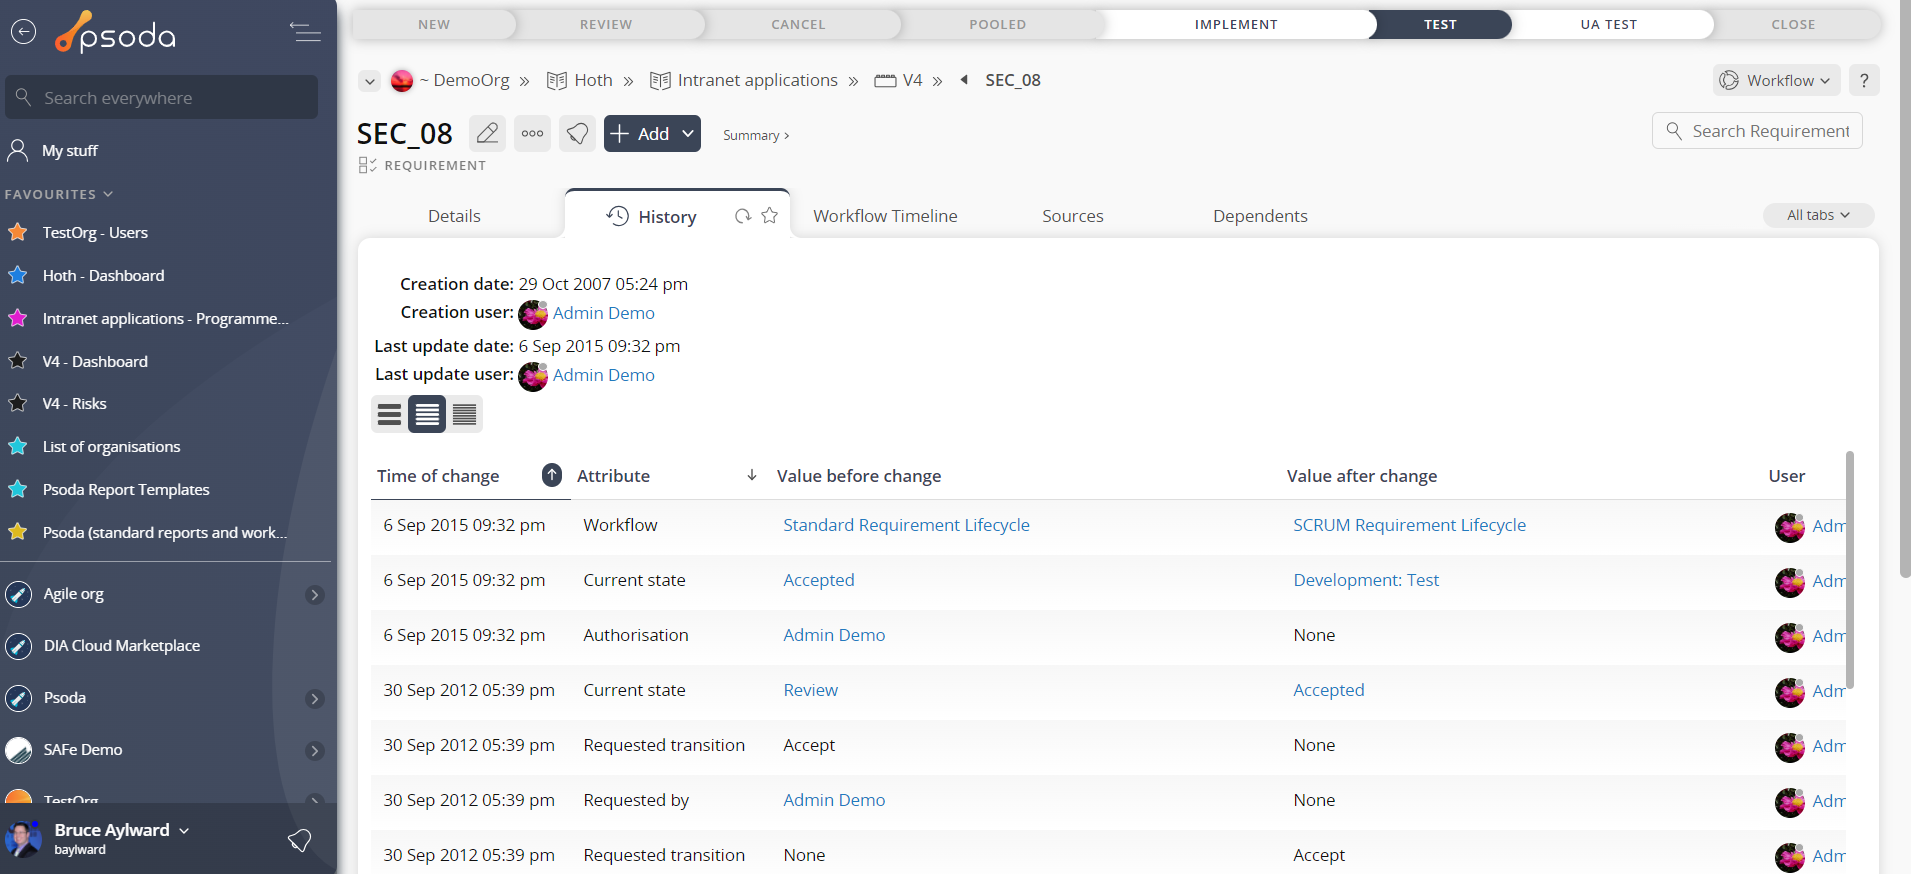Open the Bruce Aylward user menu

[121, 831]
